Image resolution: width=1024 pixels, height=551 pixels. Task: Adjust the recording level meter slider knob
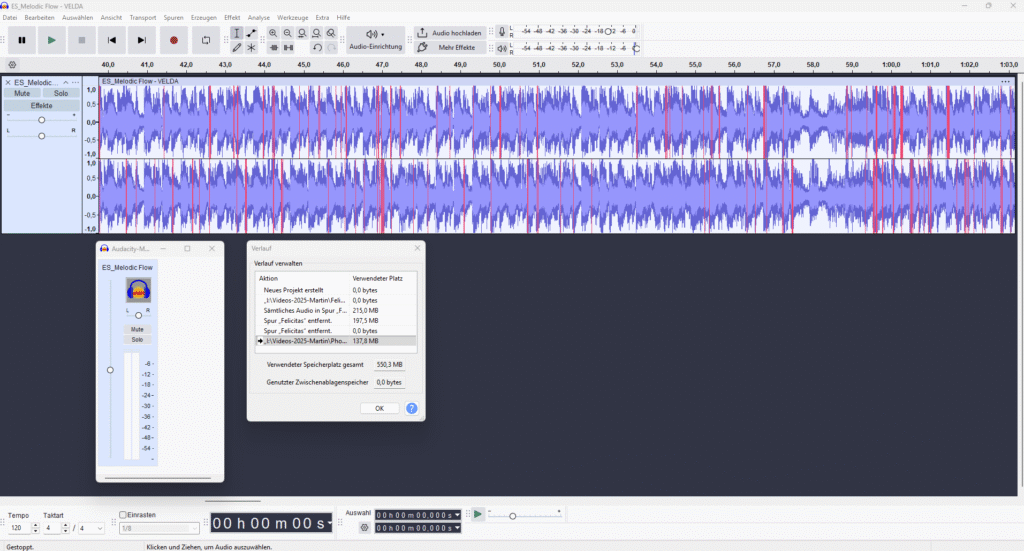[x=608, y=31]
